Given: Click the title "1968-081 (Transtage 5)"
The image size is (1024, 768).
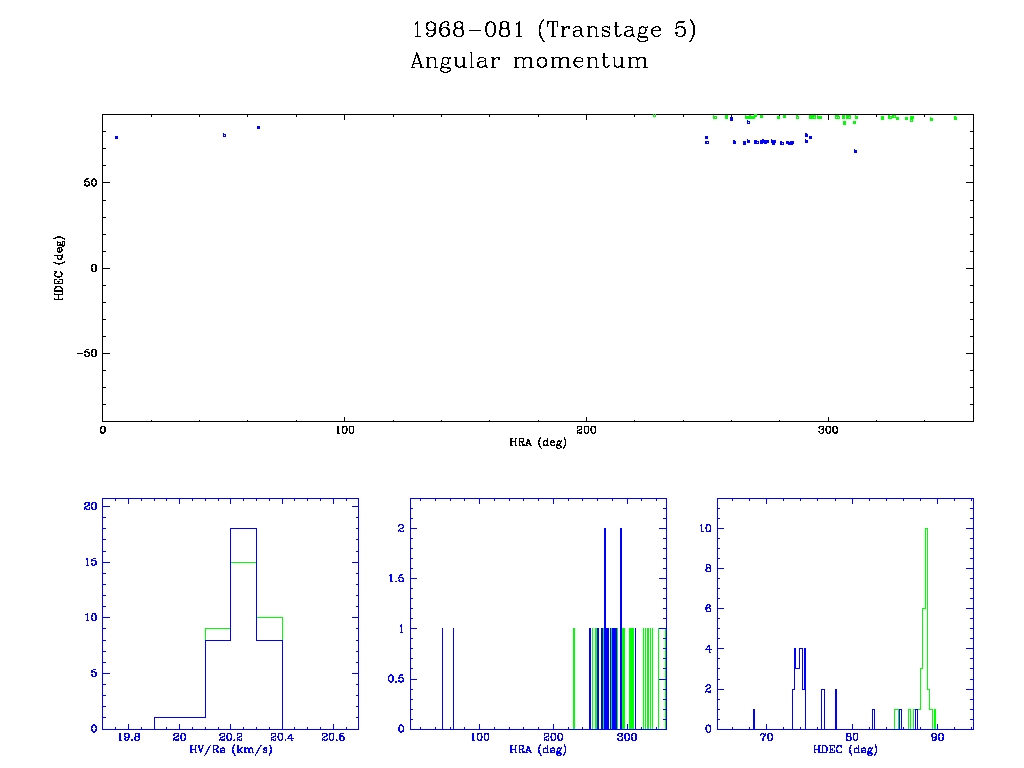Looking at the screenshot, I should click(554, 30).
